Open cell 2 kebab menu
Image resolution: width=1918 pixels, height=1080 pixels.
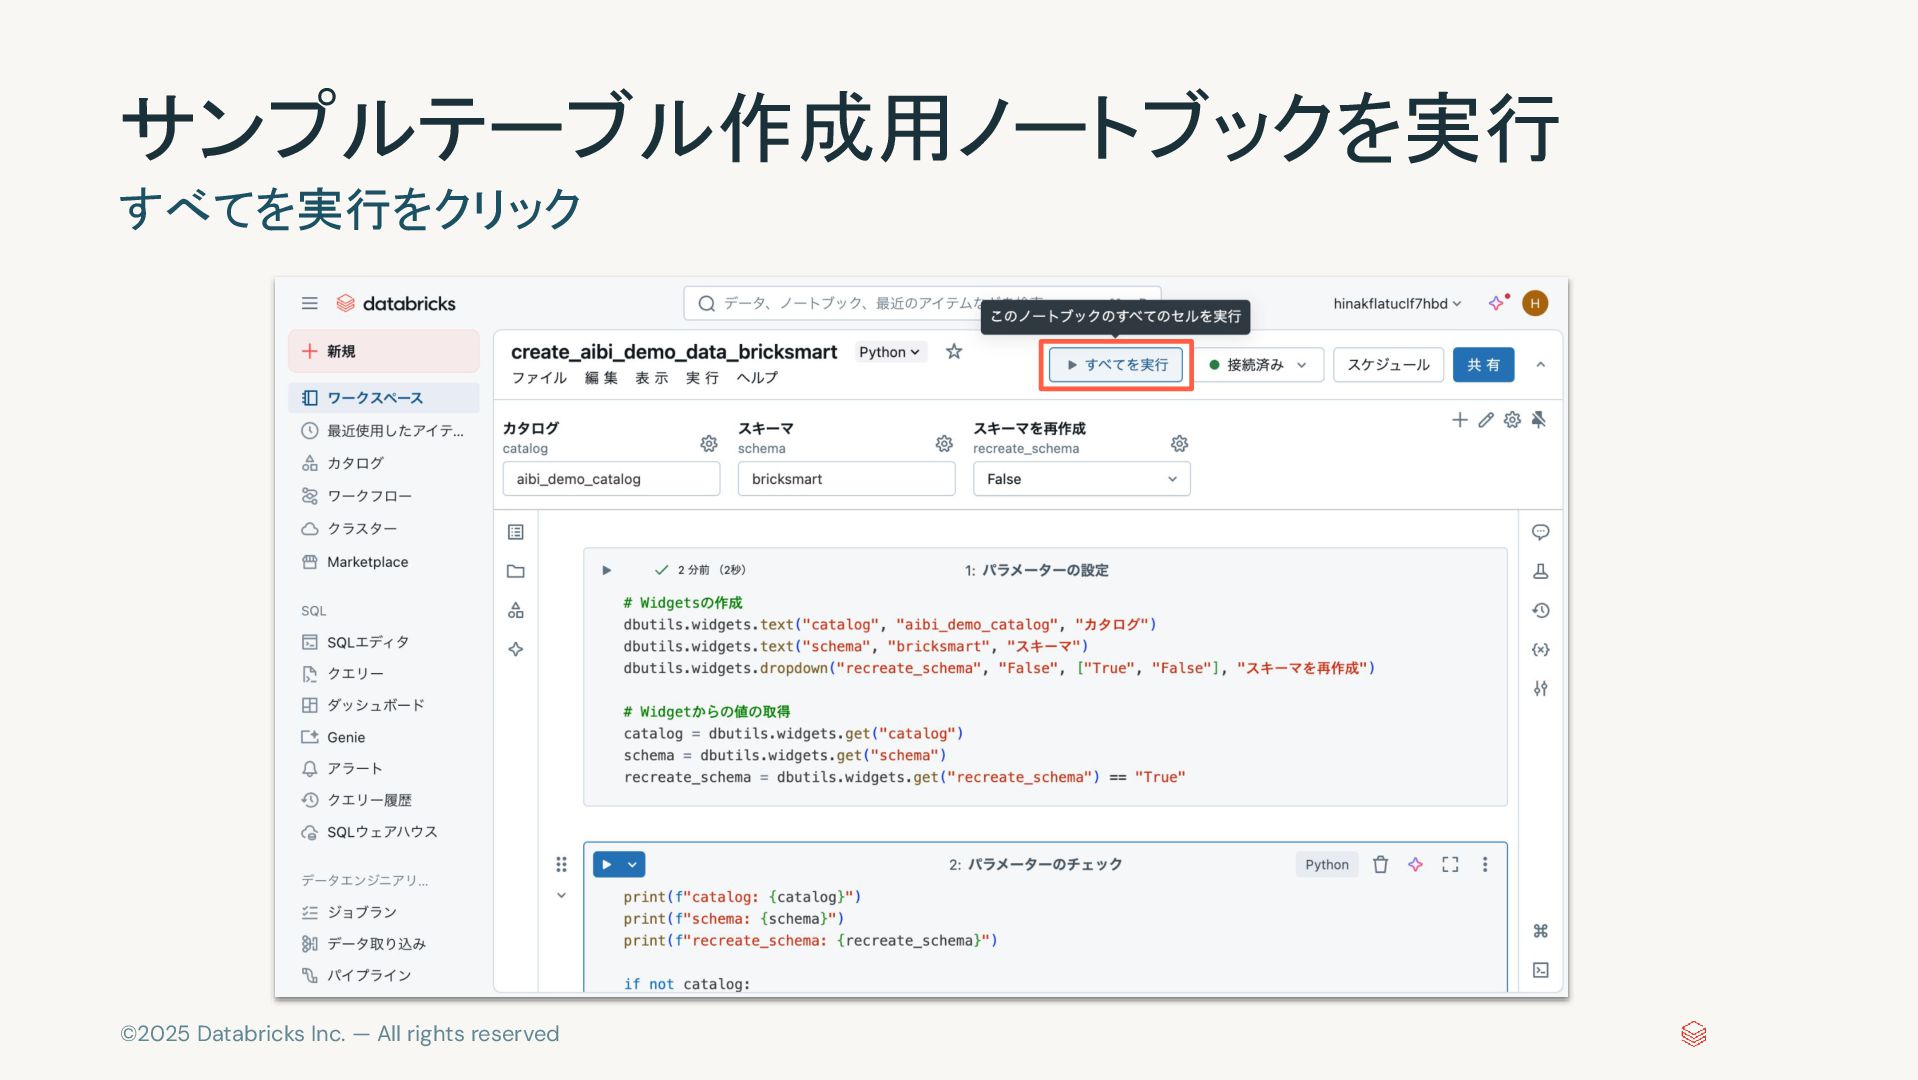coord(1485,865)
